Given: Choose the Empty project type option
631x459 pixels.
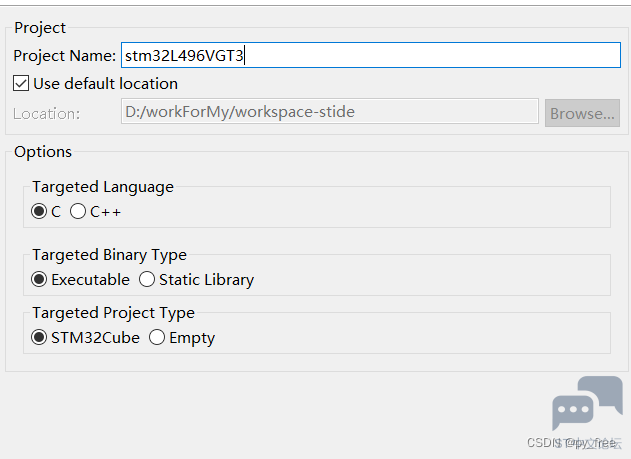Looking at the screenshot, I should click(x=157, y=338).
